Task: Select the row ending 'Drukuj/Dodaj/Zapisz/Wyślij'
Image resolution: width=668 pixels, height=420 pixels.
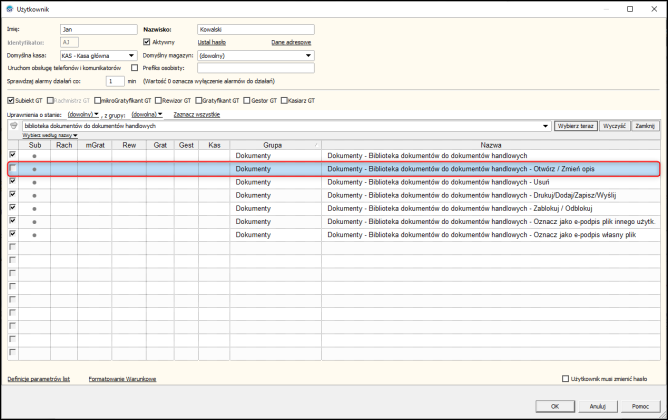Action: 334,195
